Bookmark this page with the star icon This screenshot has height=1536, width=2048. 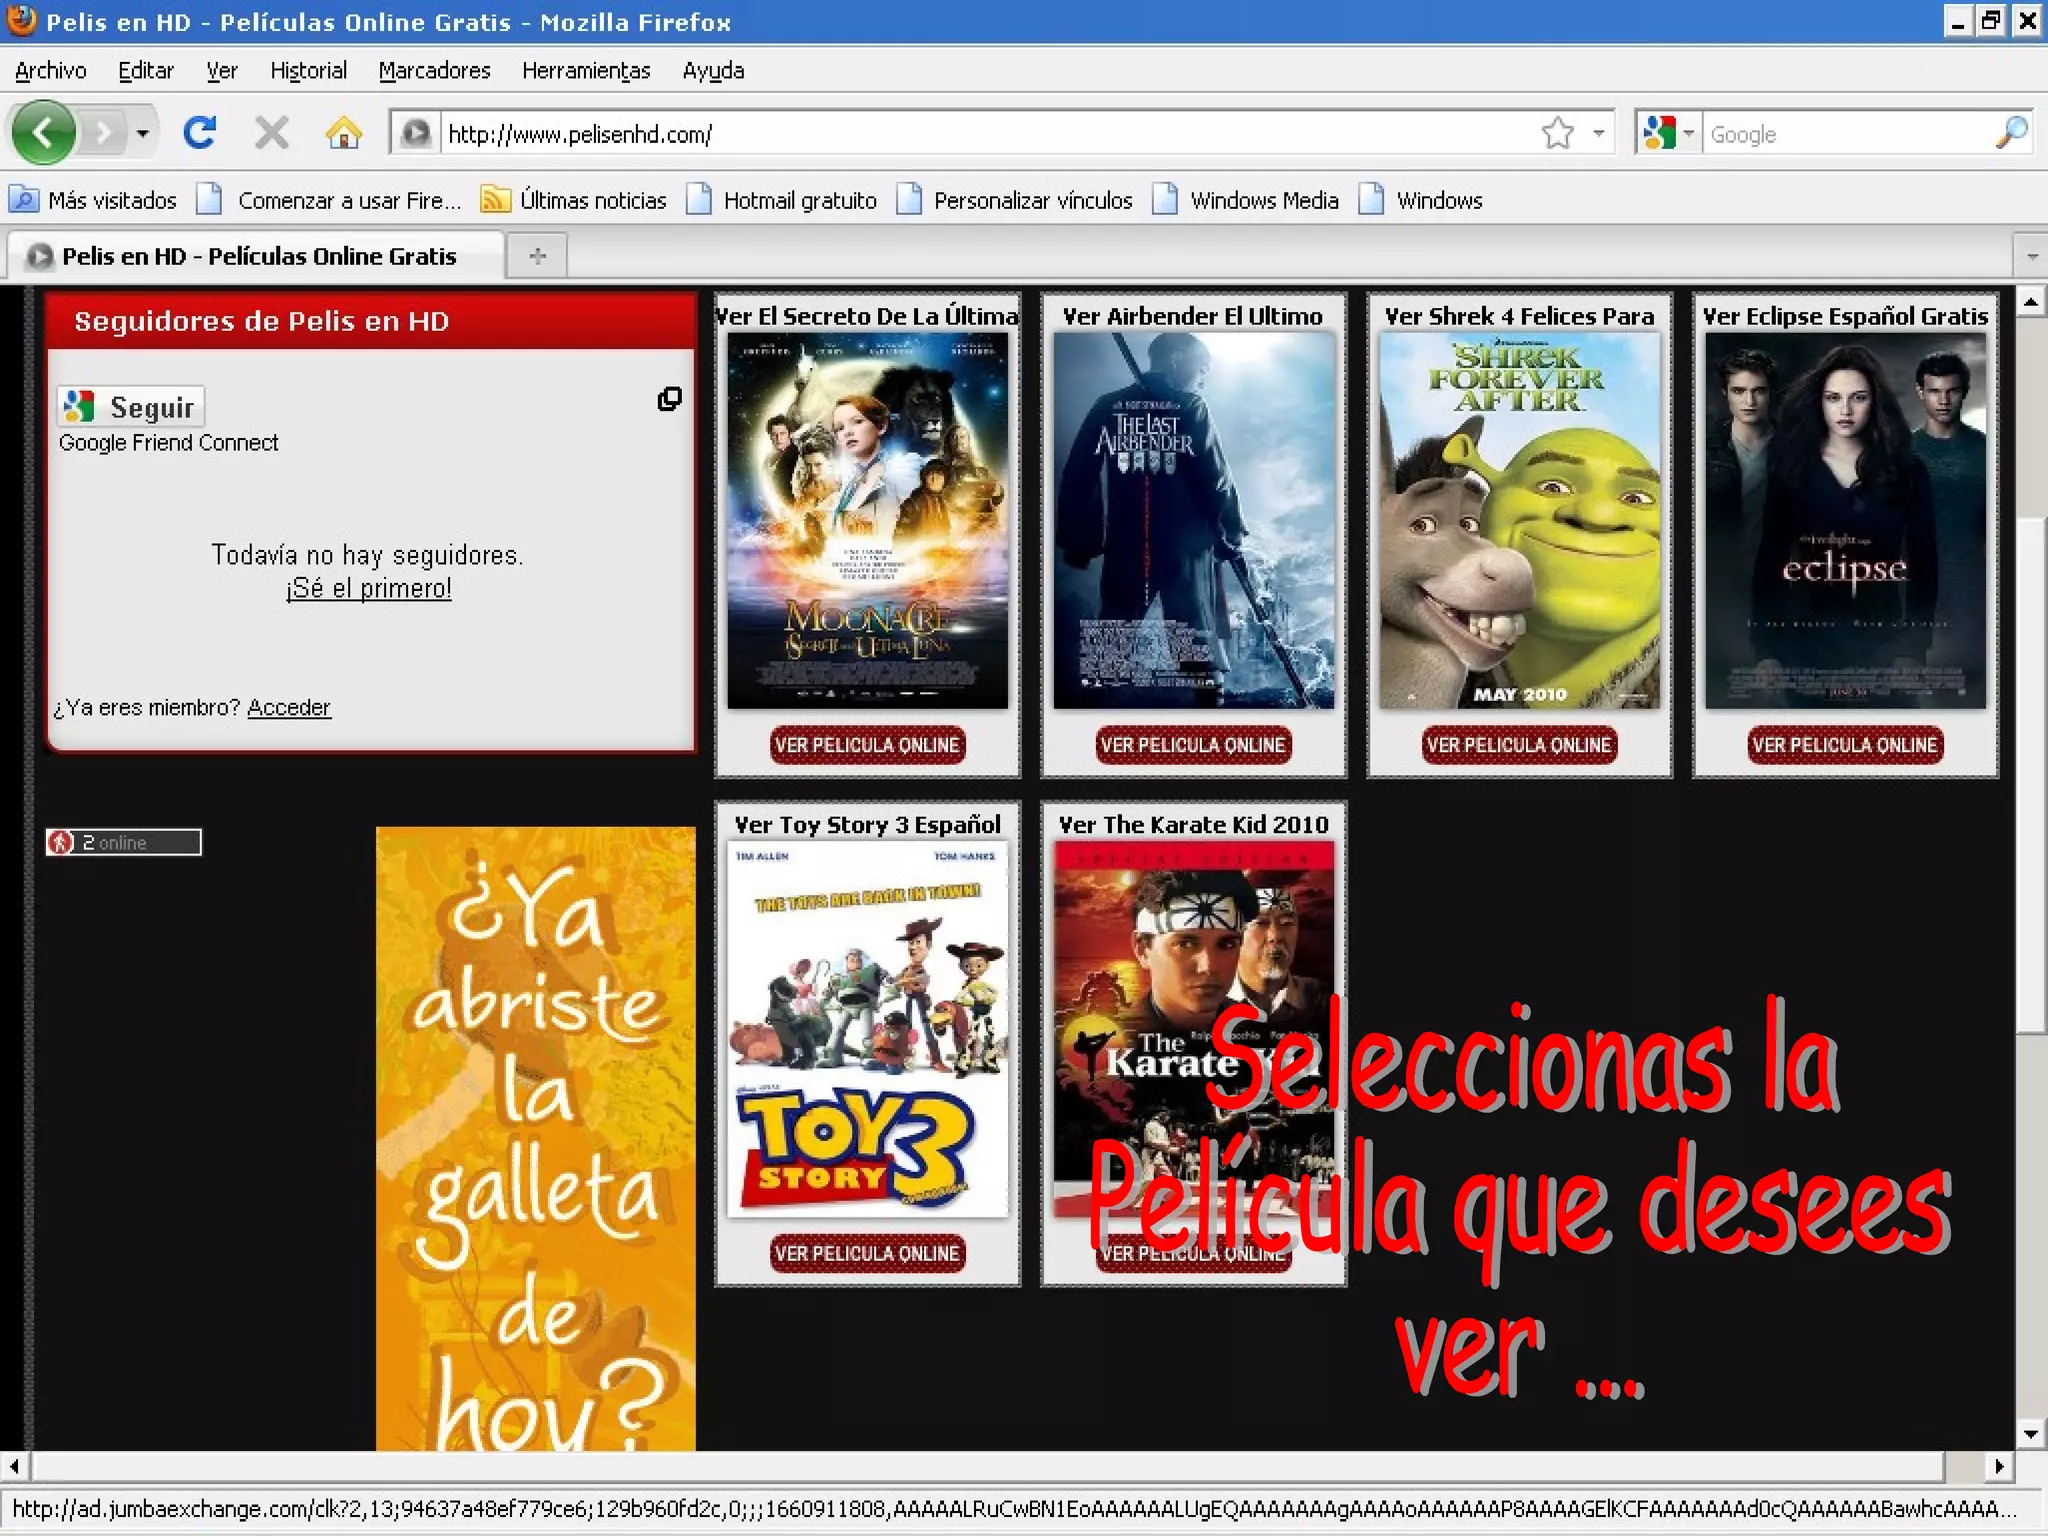[1557, 133]
